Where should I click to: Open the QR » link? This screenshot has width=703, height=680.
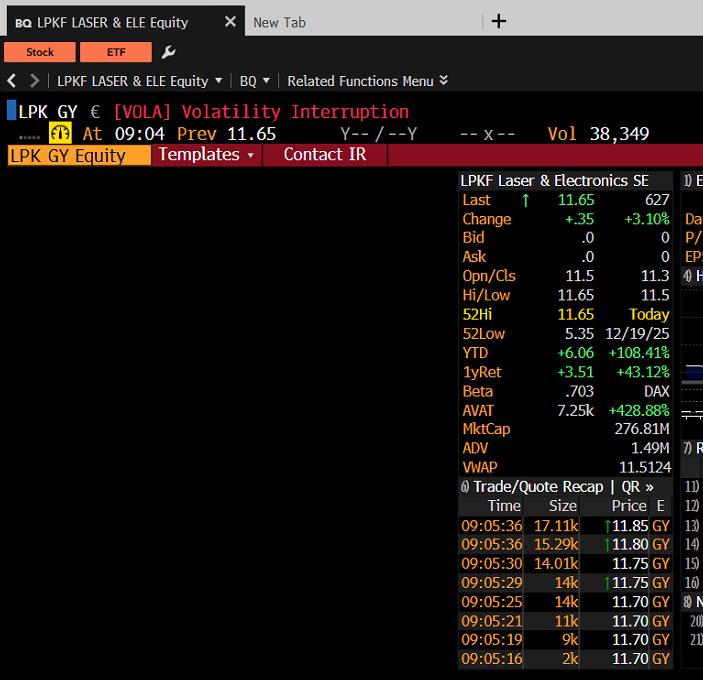(x=637, y=487)
